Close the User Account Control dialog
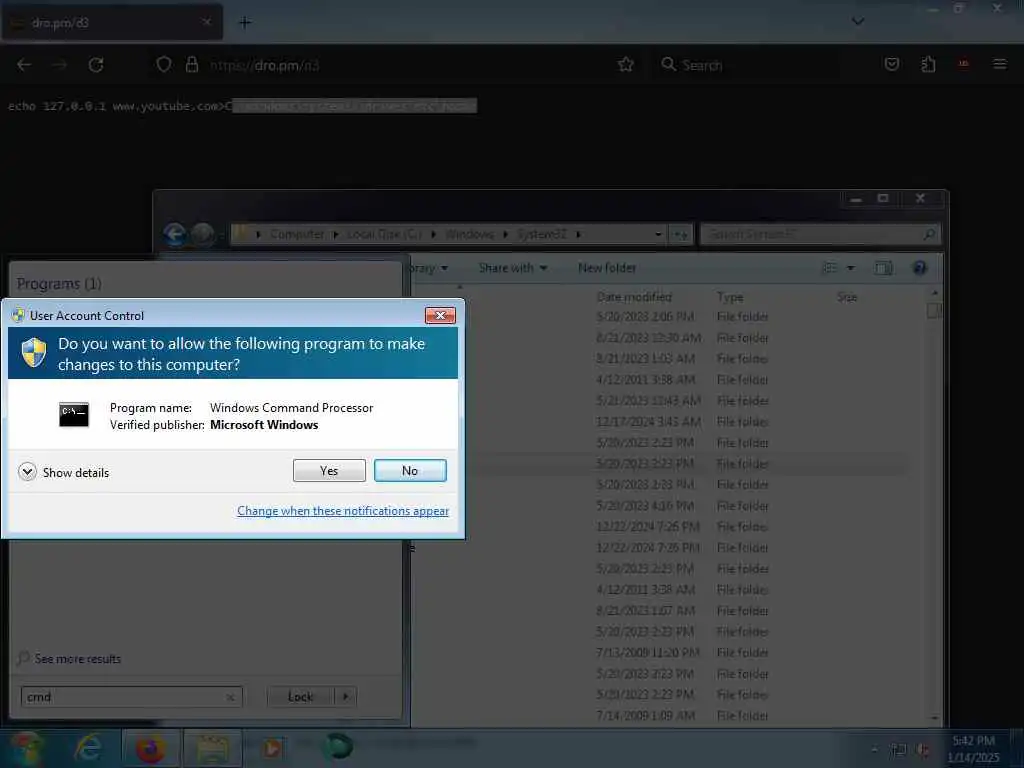This screenshot has width=1024, height=768. pos(440,315)
